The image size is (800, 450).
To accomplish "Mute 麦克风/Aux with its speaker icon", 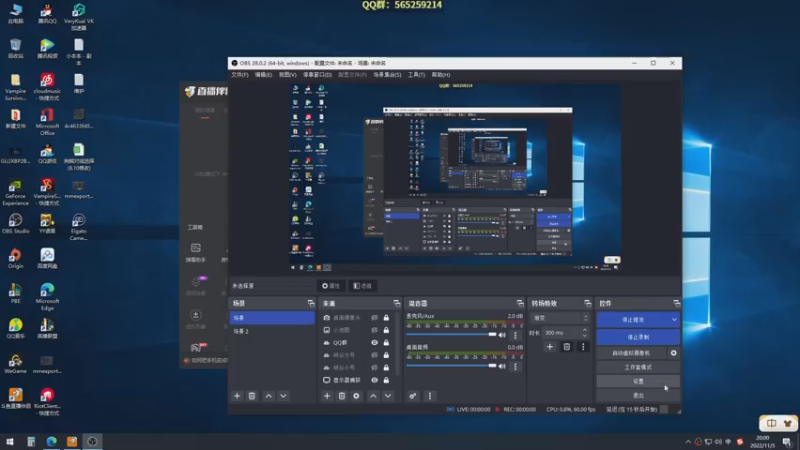I will (x=502, y=335).
